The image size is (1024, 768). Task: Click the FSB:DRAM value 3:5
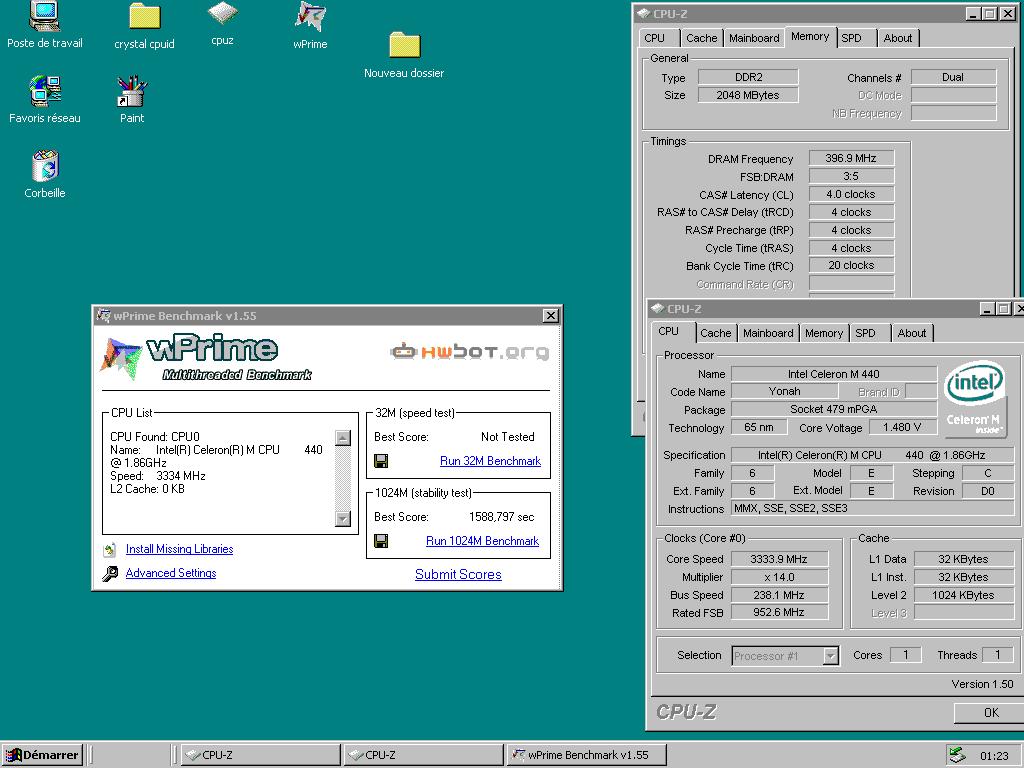851,176
